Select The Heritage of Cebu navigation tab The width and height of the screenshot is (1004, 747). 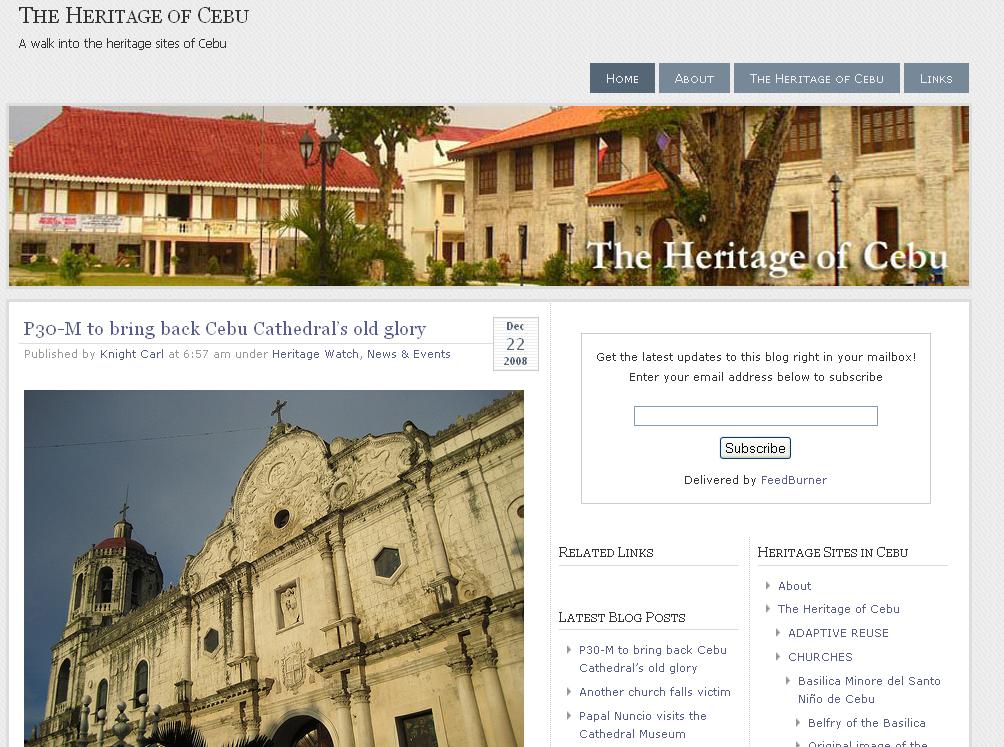coord(817,78)
